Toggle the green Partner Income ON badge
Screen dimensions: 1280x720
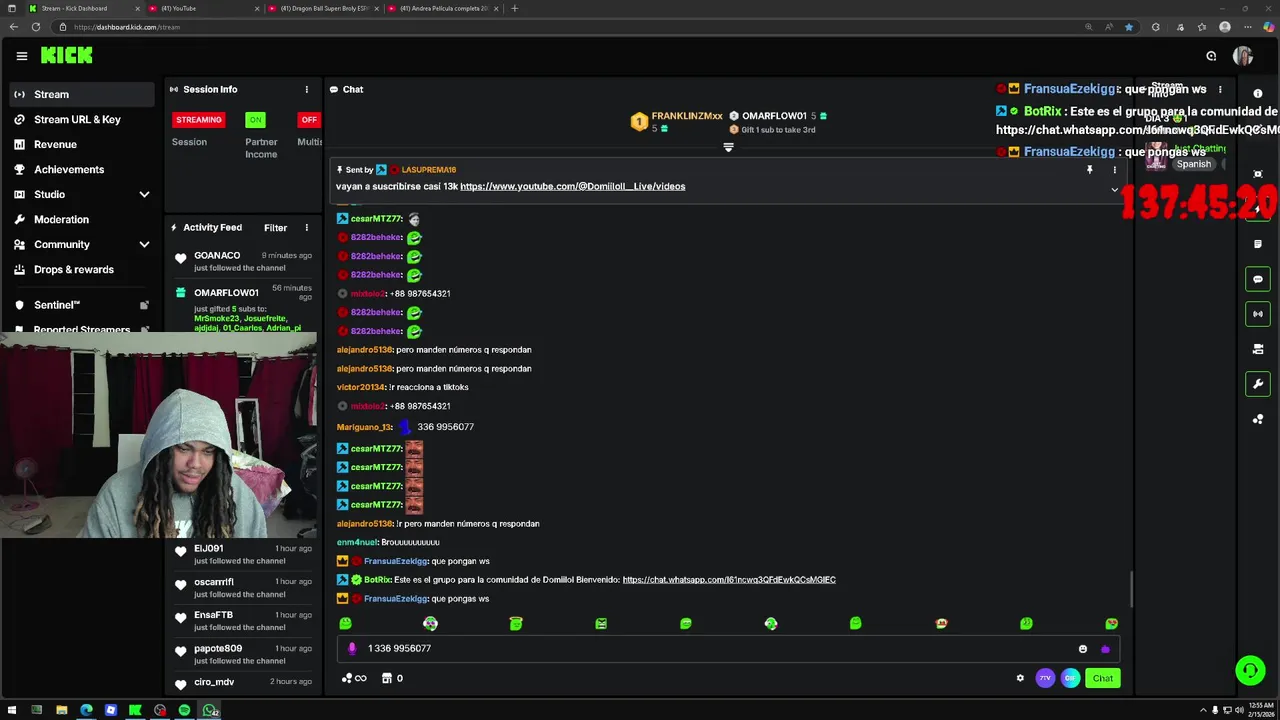tap(256, 120)
